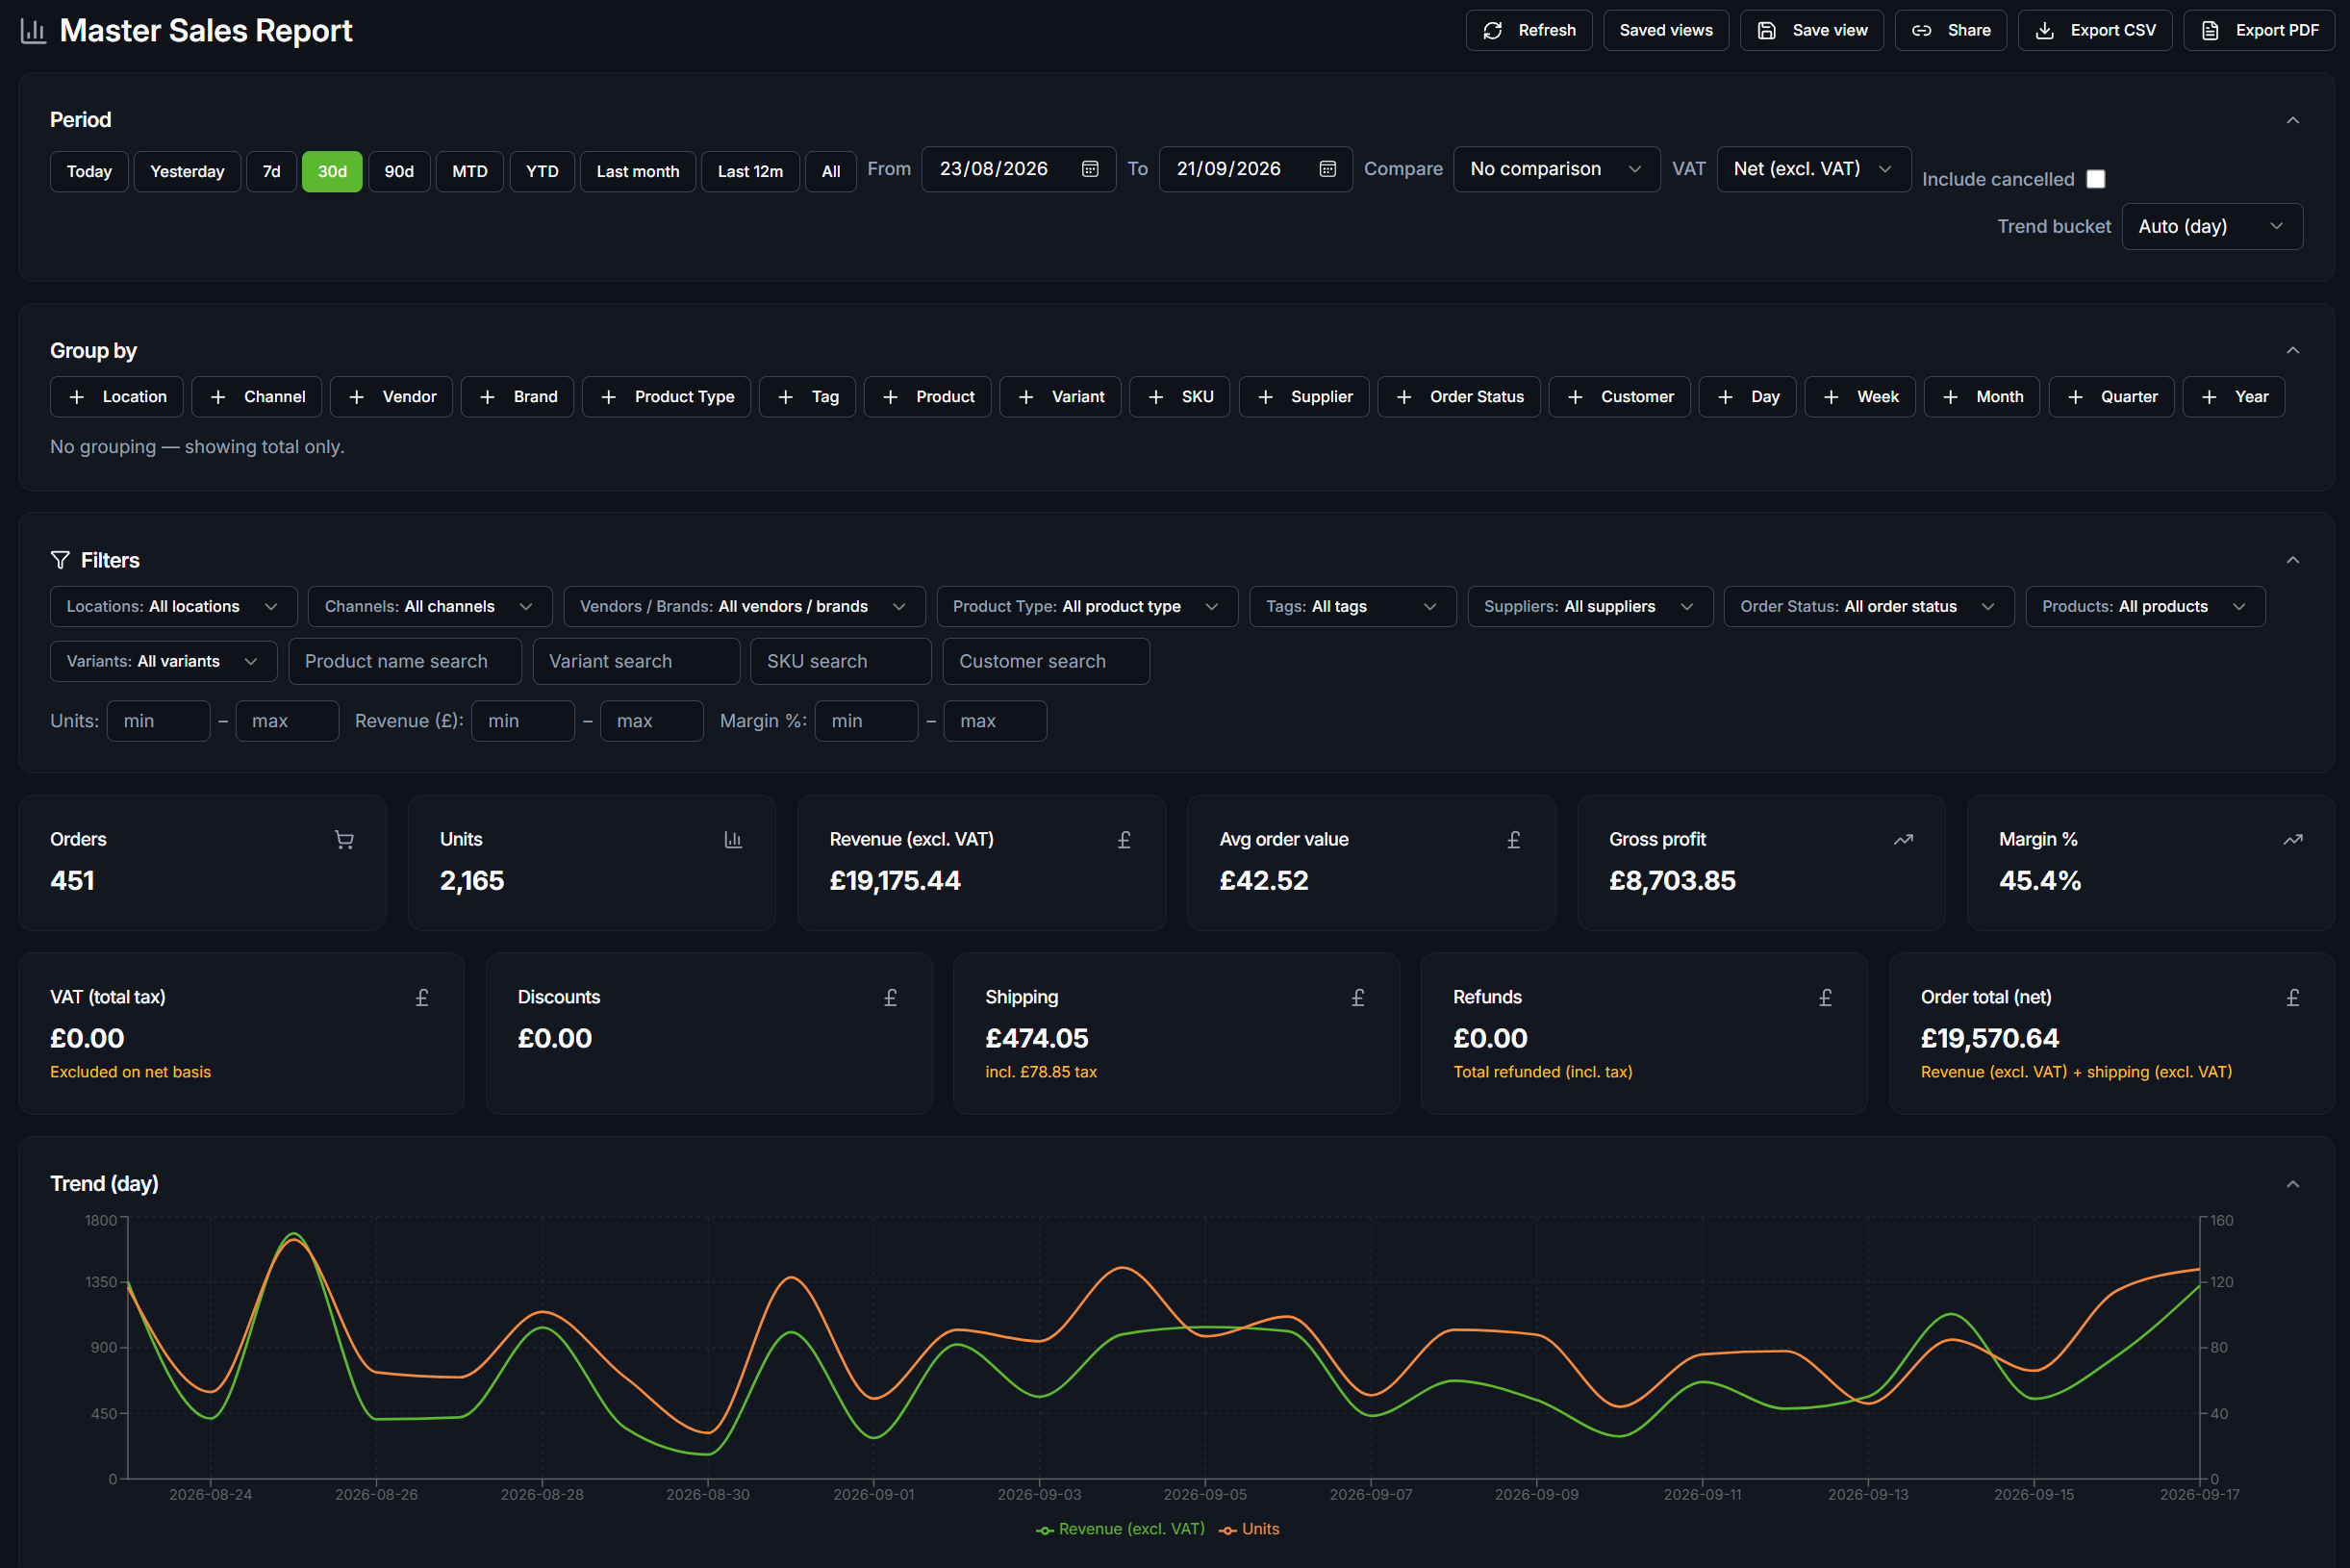Open the Locations filter dropdown
This screenshot has height=1568, width=2350.
pos(174,607)
